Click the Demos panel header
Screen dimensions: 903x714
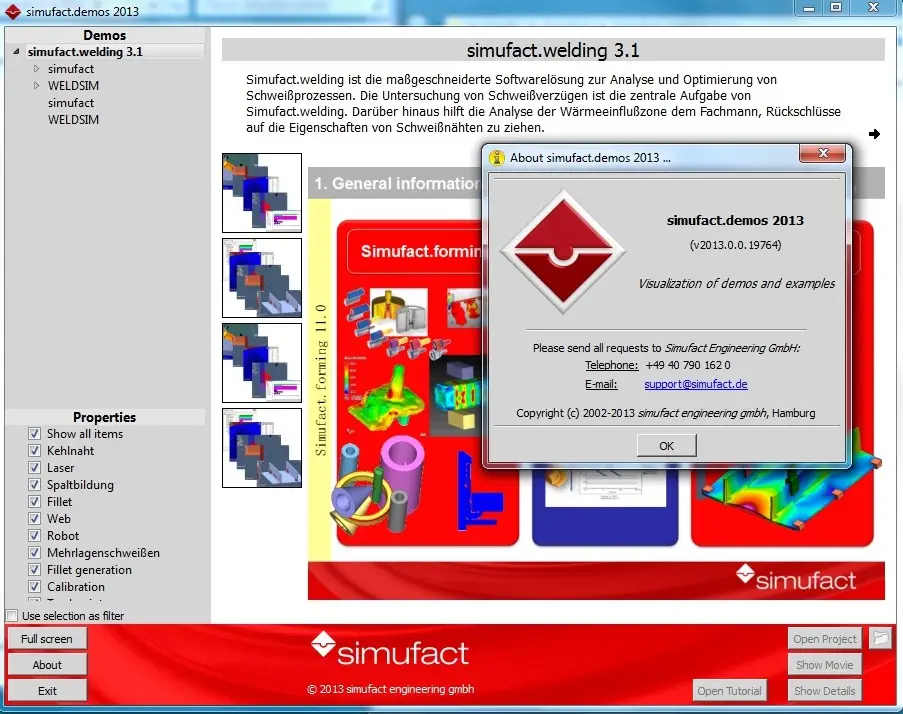point(105,35)
